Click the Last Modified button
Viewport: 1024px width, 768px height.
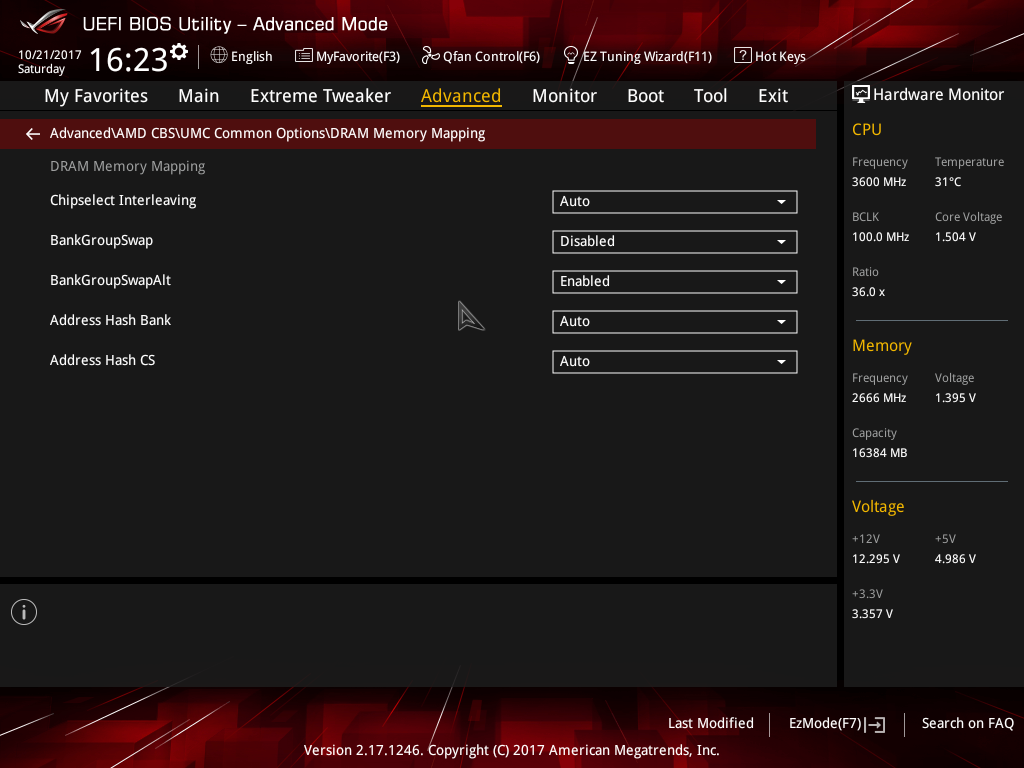click(x=711, y=724)
